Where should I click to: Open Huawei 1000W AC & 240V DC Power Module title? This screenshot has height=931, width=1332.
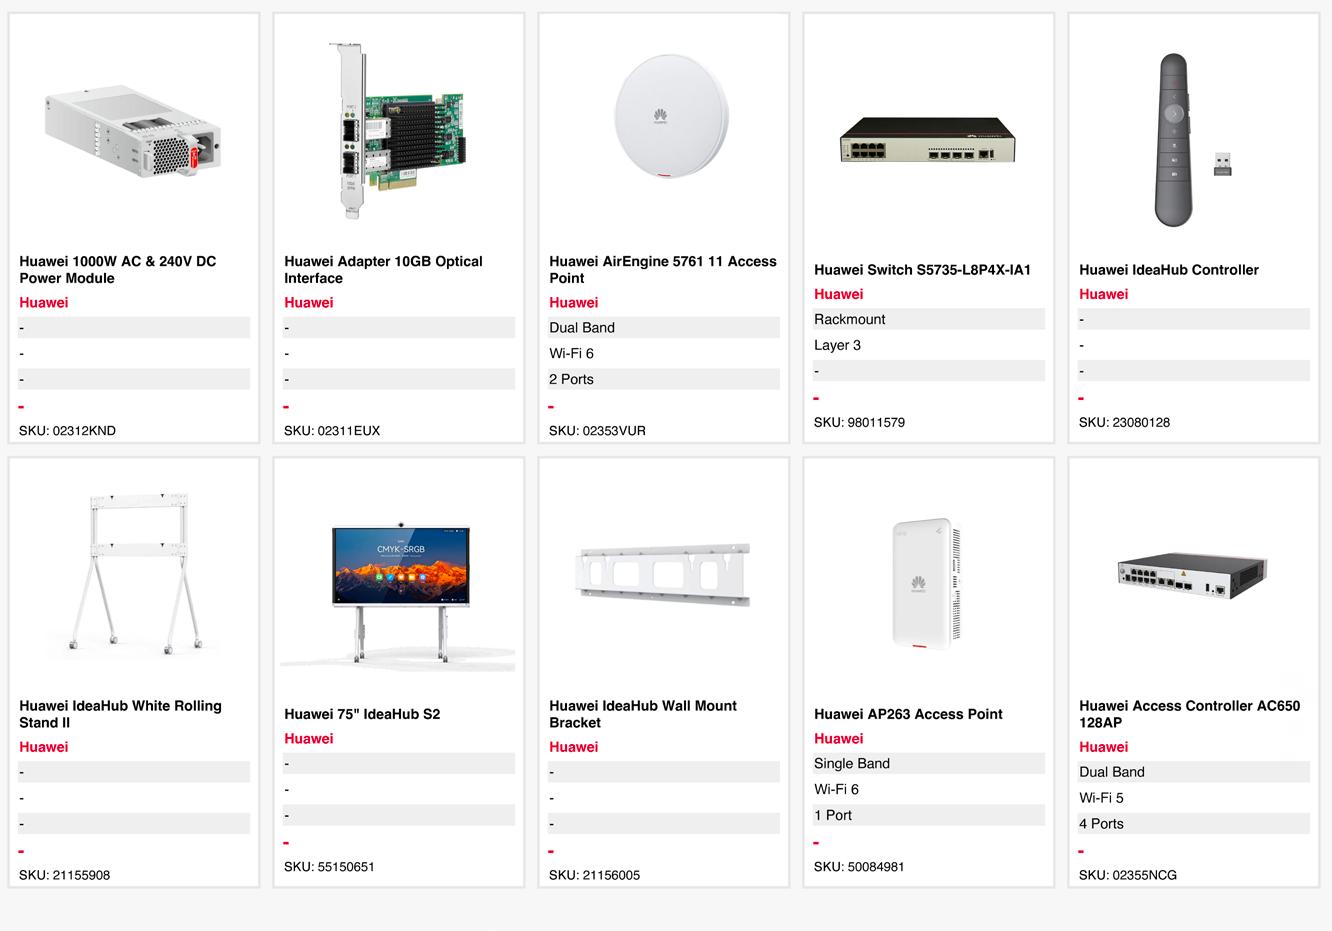pos(118,270)
